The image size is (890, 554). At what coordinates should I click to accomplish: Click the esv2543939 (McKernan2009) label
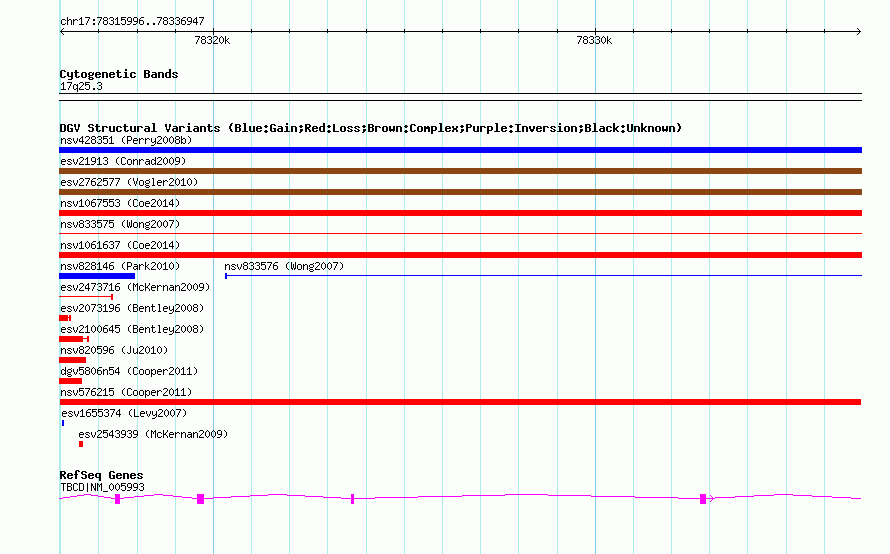point(153,434)
